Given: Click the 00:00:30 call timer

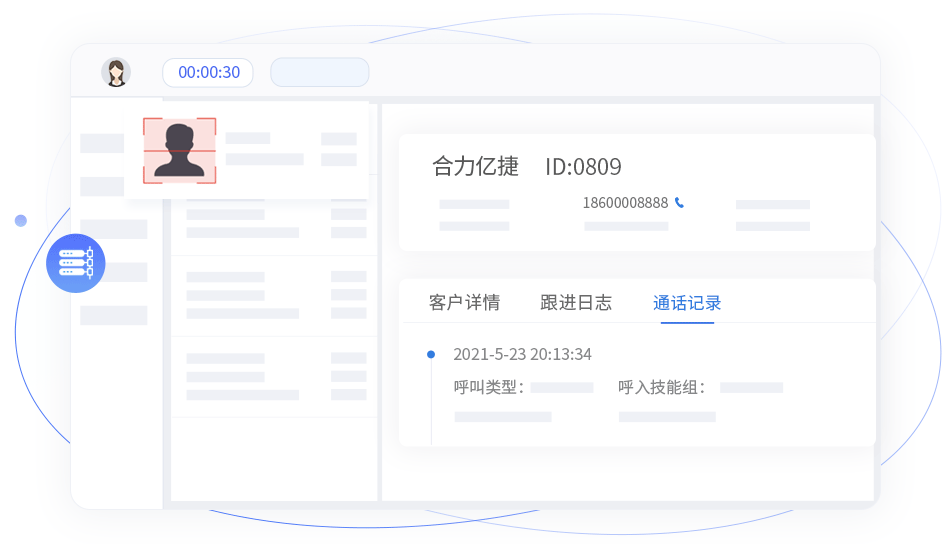Looking at the screenshot, I should tap(208, 72).
